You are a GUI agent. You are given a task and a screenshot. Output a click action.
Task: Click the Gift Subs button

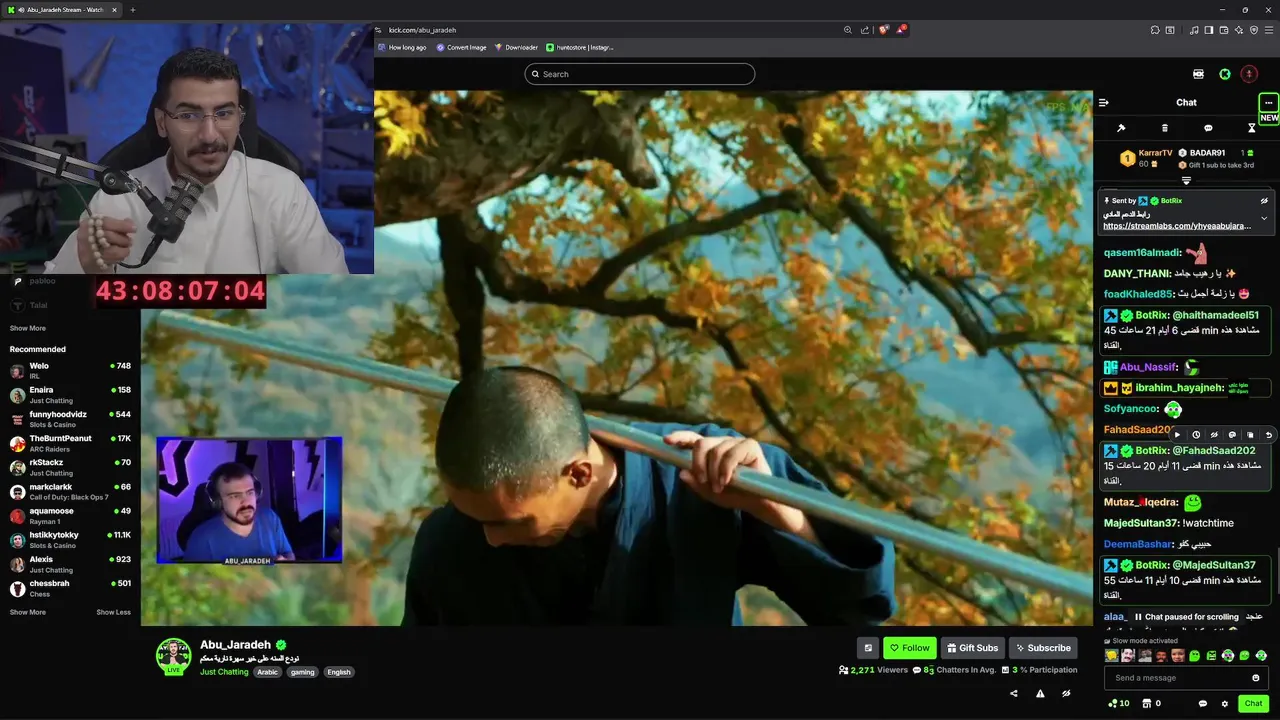(x=972, y=648)
